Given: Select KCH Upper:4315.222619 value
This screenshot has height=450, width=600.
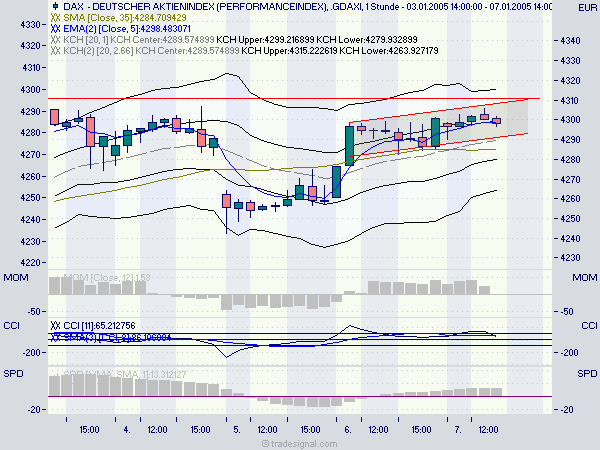Looking at the screenshot, I should click(290, 51).
